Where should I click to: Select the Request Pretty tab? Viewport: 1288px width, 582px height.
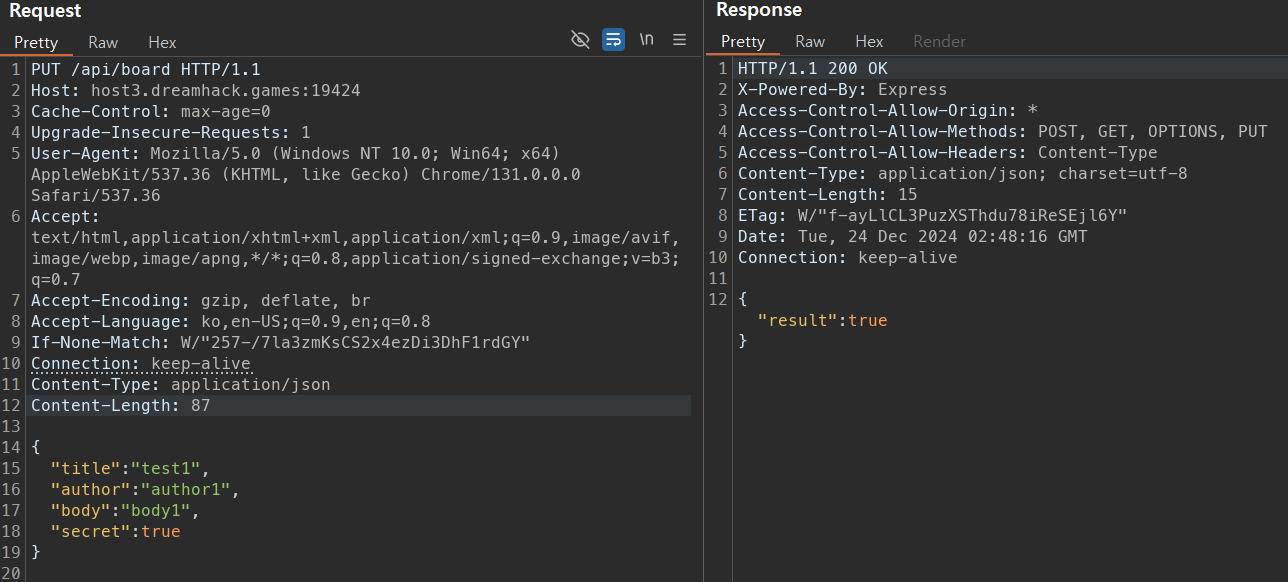coord(36,42)
